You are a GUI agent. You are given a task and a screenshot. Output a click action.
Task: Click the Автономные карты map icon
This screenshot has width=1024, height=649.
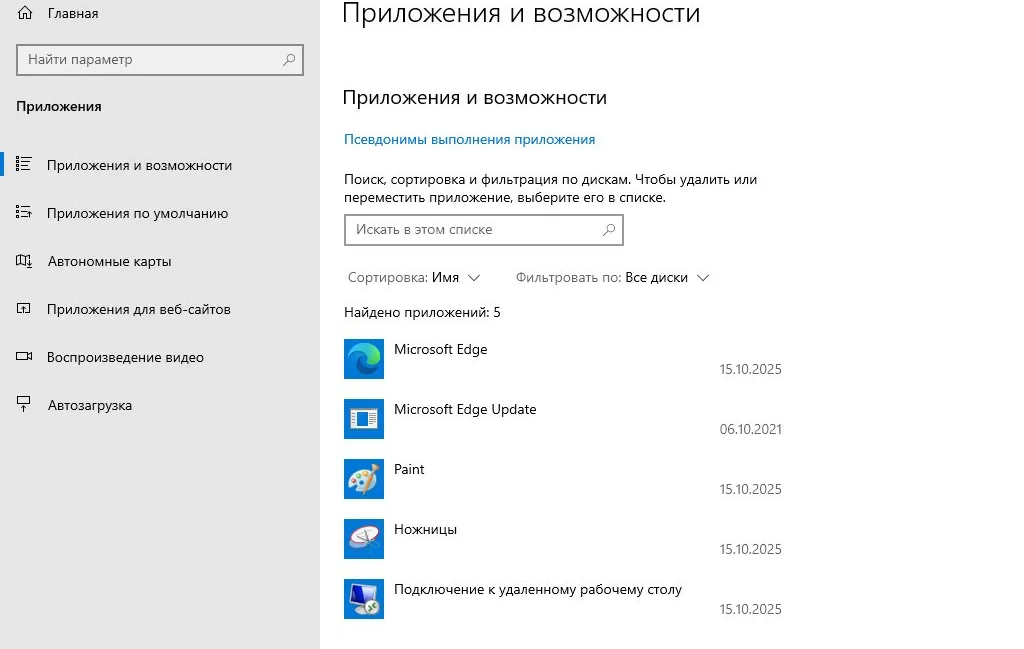click(x=25, y=262)
